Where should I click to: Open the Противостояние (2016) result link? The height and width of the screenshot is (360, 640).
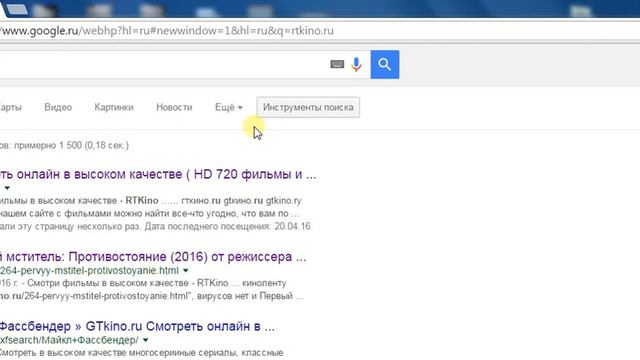pyautogui.click(x=153, y=257)
